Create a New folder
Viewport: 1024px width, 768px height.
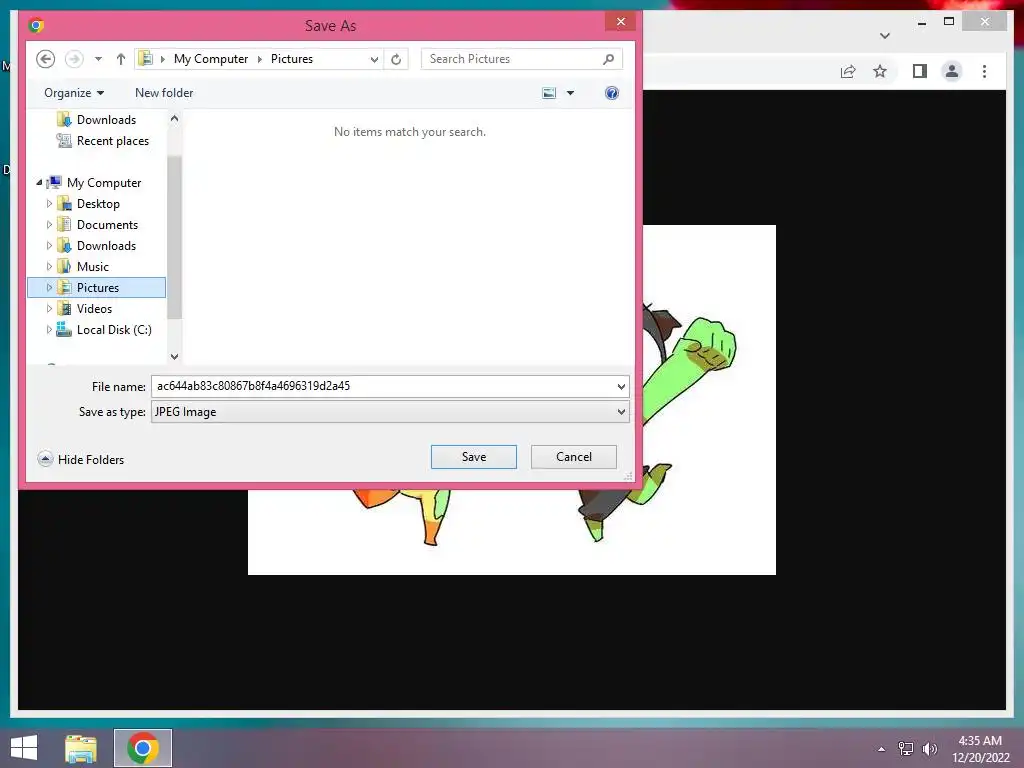164,93
